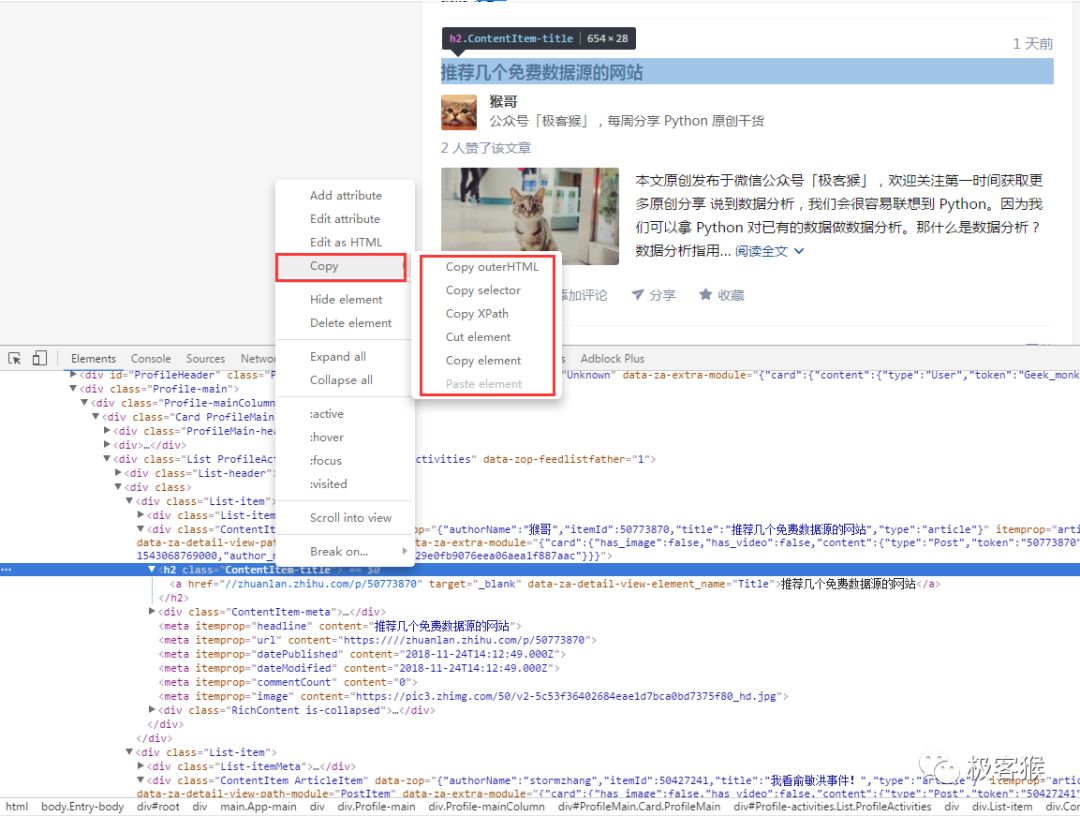Expand the ProfileHeader div node
This screenshot has height=816, width=1080.
pyautogui.click(x=73, y=375)
